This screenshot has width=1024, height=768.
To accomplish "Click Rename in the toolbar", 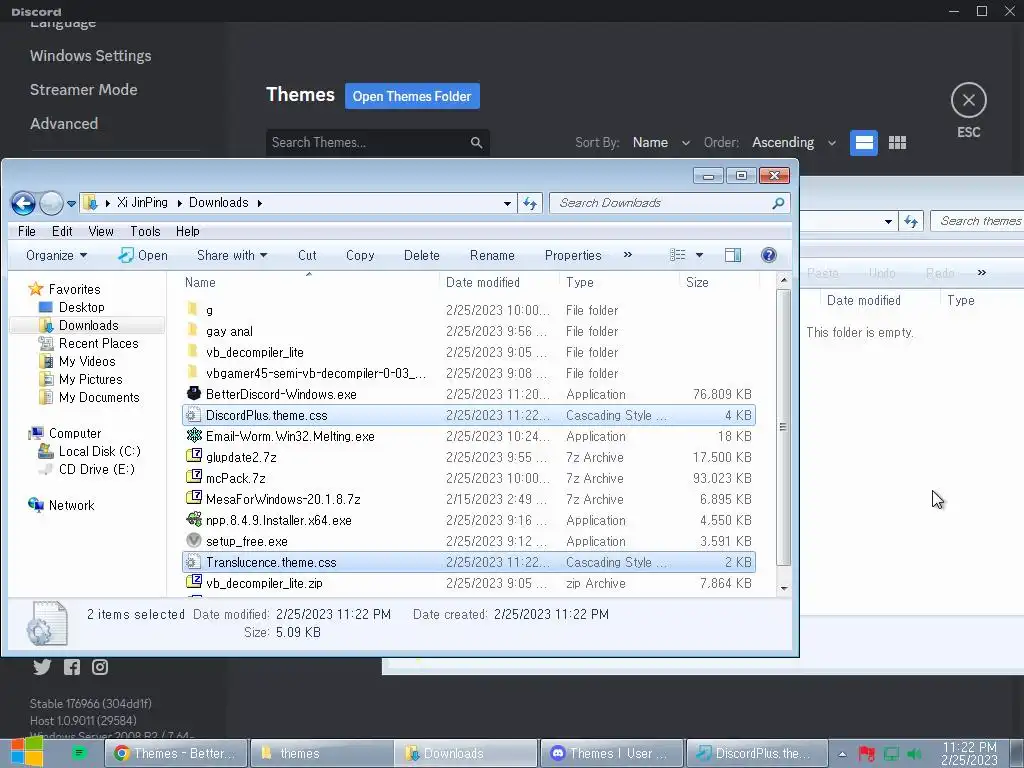I will pos(492,255).
